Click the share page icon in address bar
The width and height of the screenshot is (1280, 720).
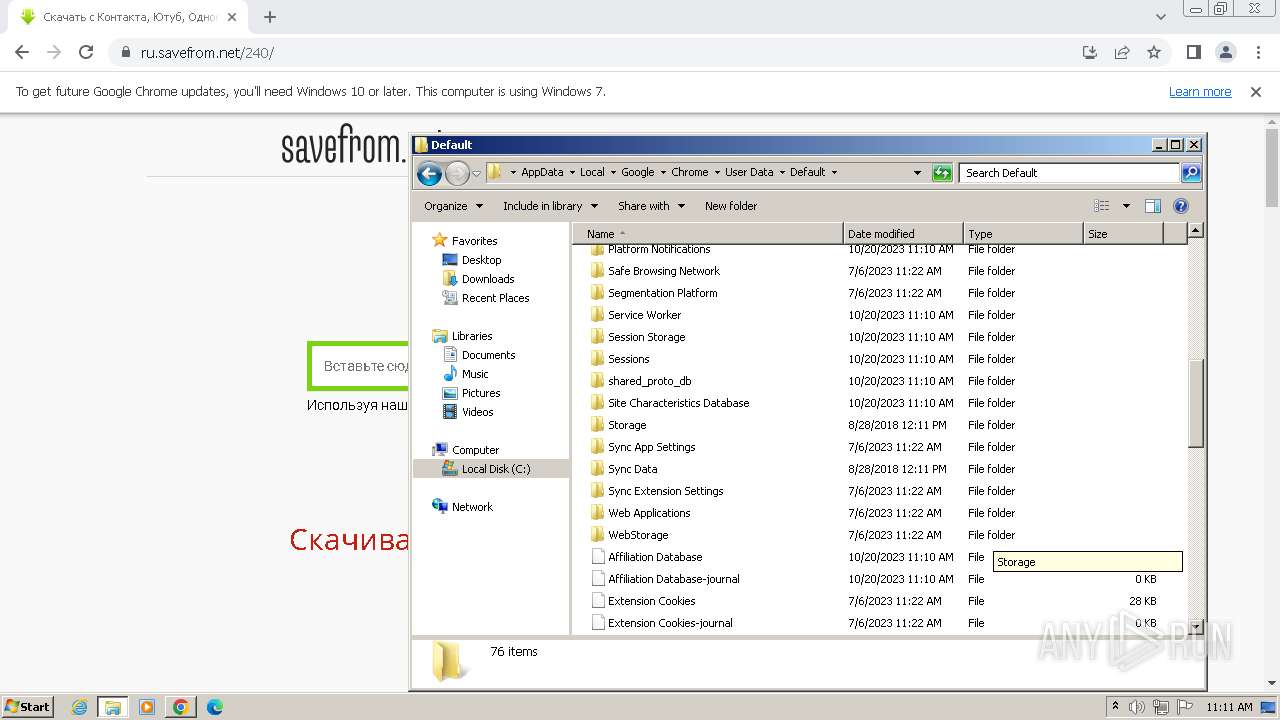[1122, 52]
